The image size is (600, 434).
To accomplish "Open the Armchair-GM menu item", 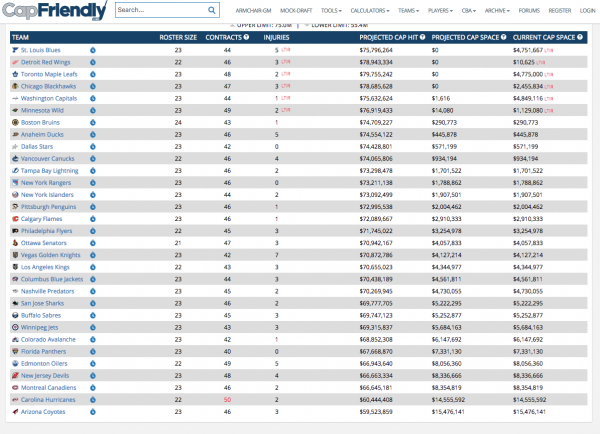I will point(253,10).
